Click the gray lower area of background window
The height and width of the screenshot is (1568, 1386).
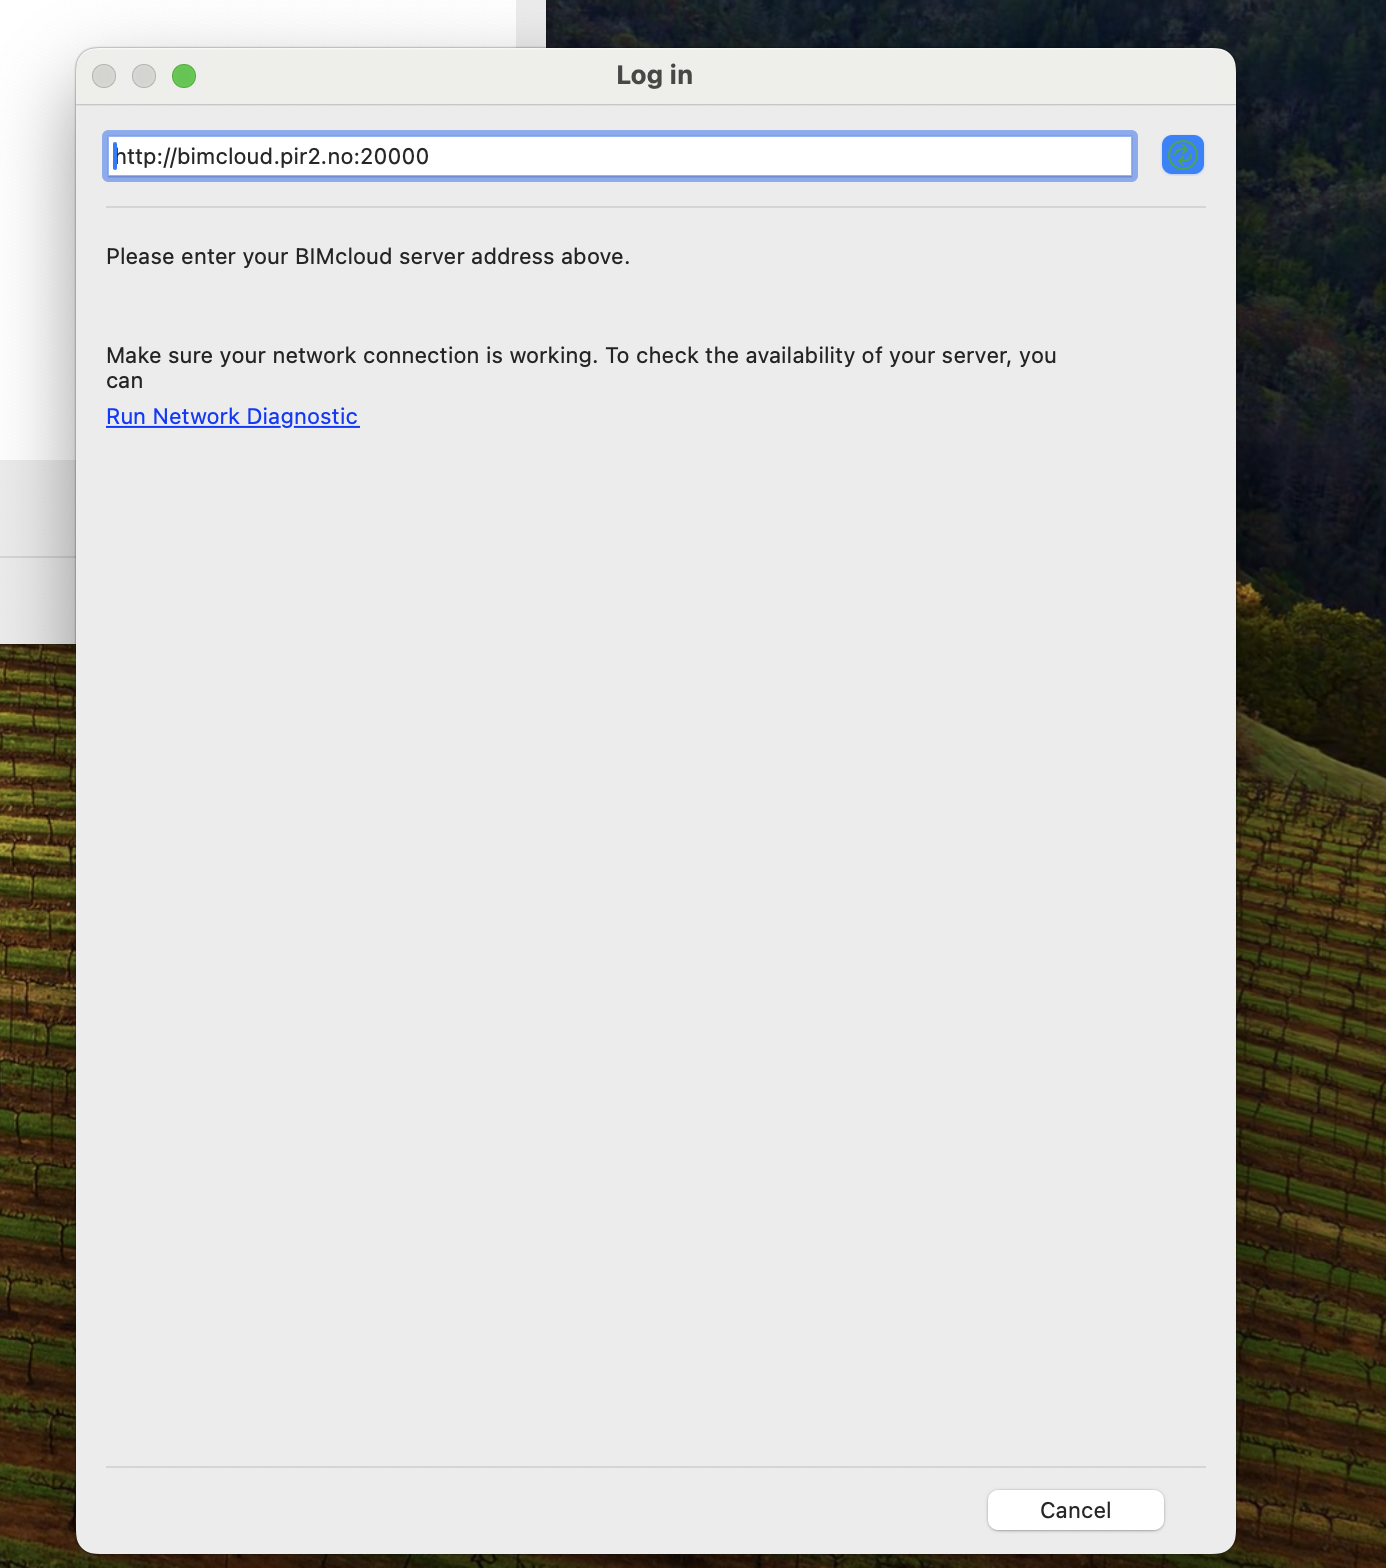coord(36,600)
